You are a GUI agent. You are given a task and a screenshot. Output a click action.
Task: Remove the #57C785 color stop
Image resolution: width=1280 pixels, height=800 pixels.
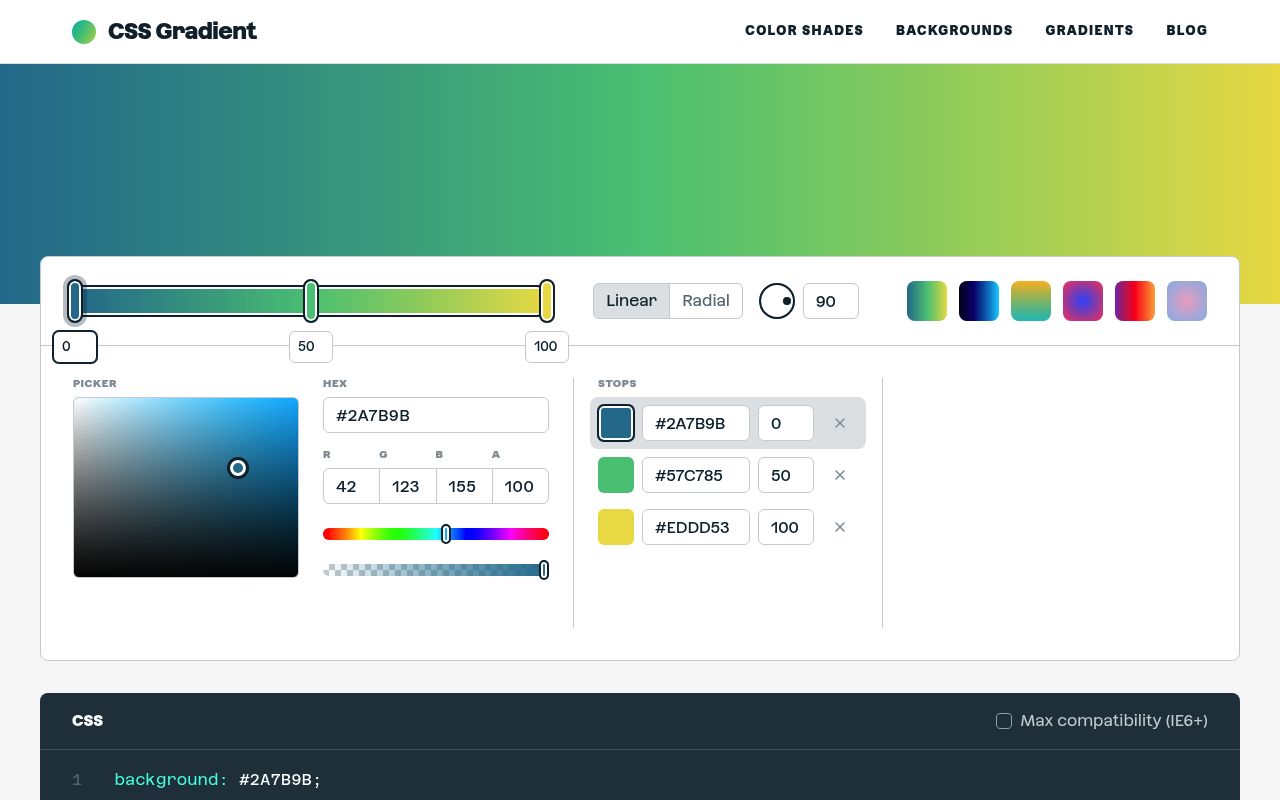click(x=840, y=475)
